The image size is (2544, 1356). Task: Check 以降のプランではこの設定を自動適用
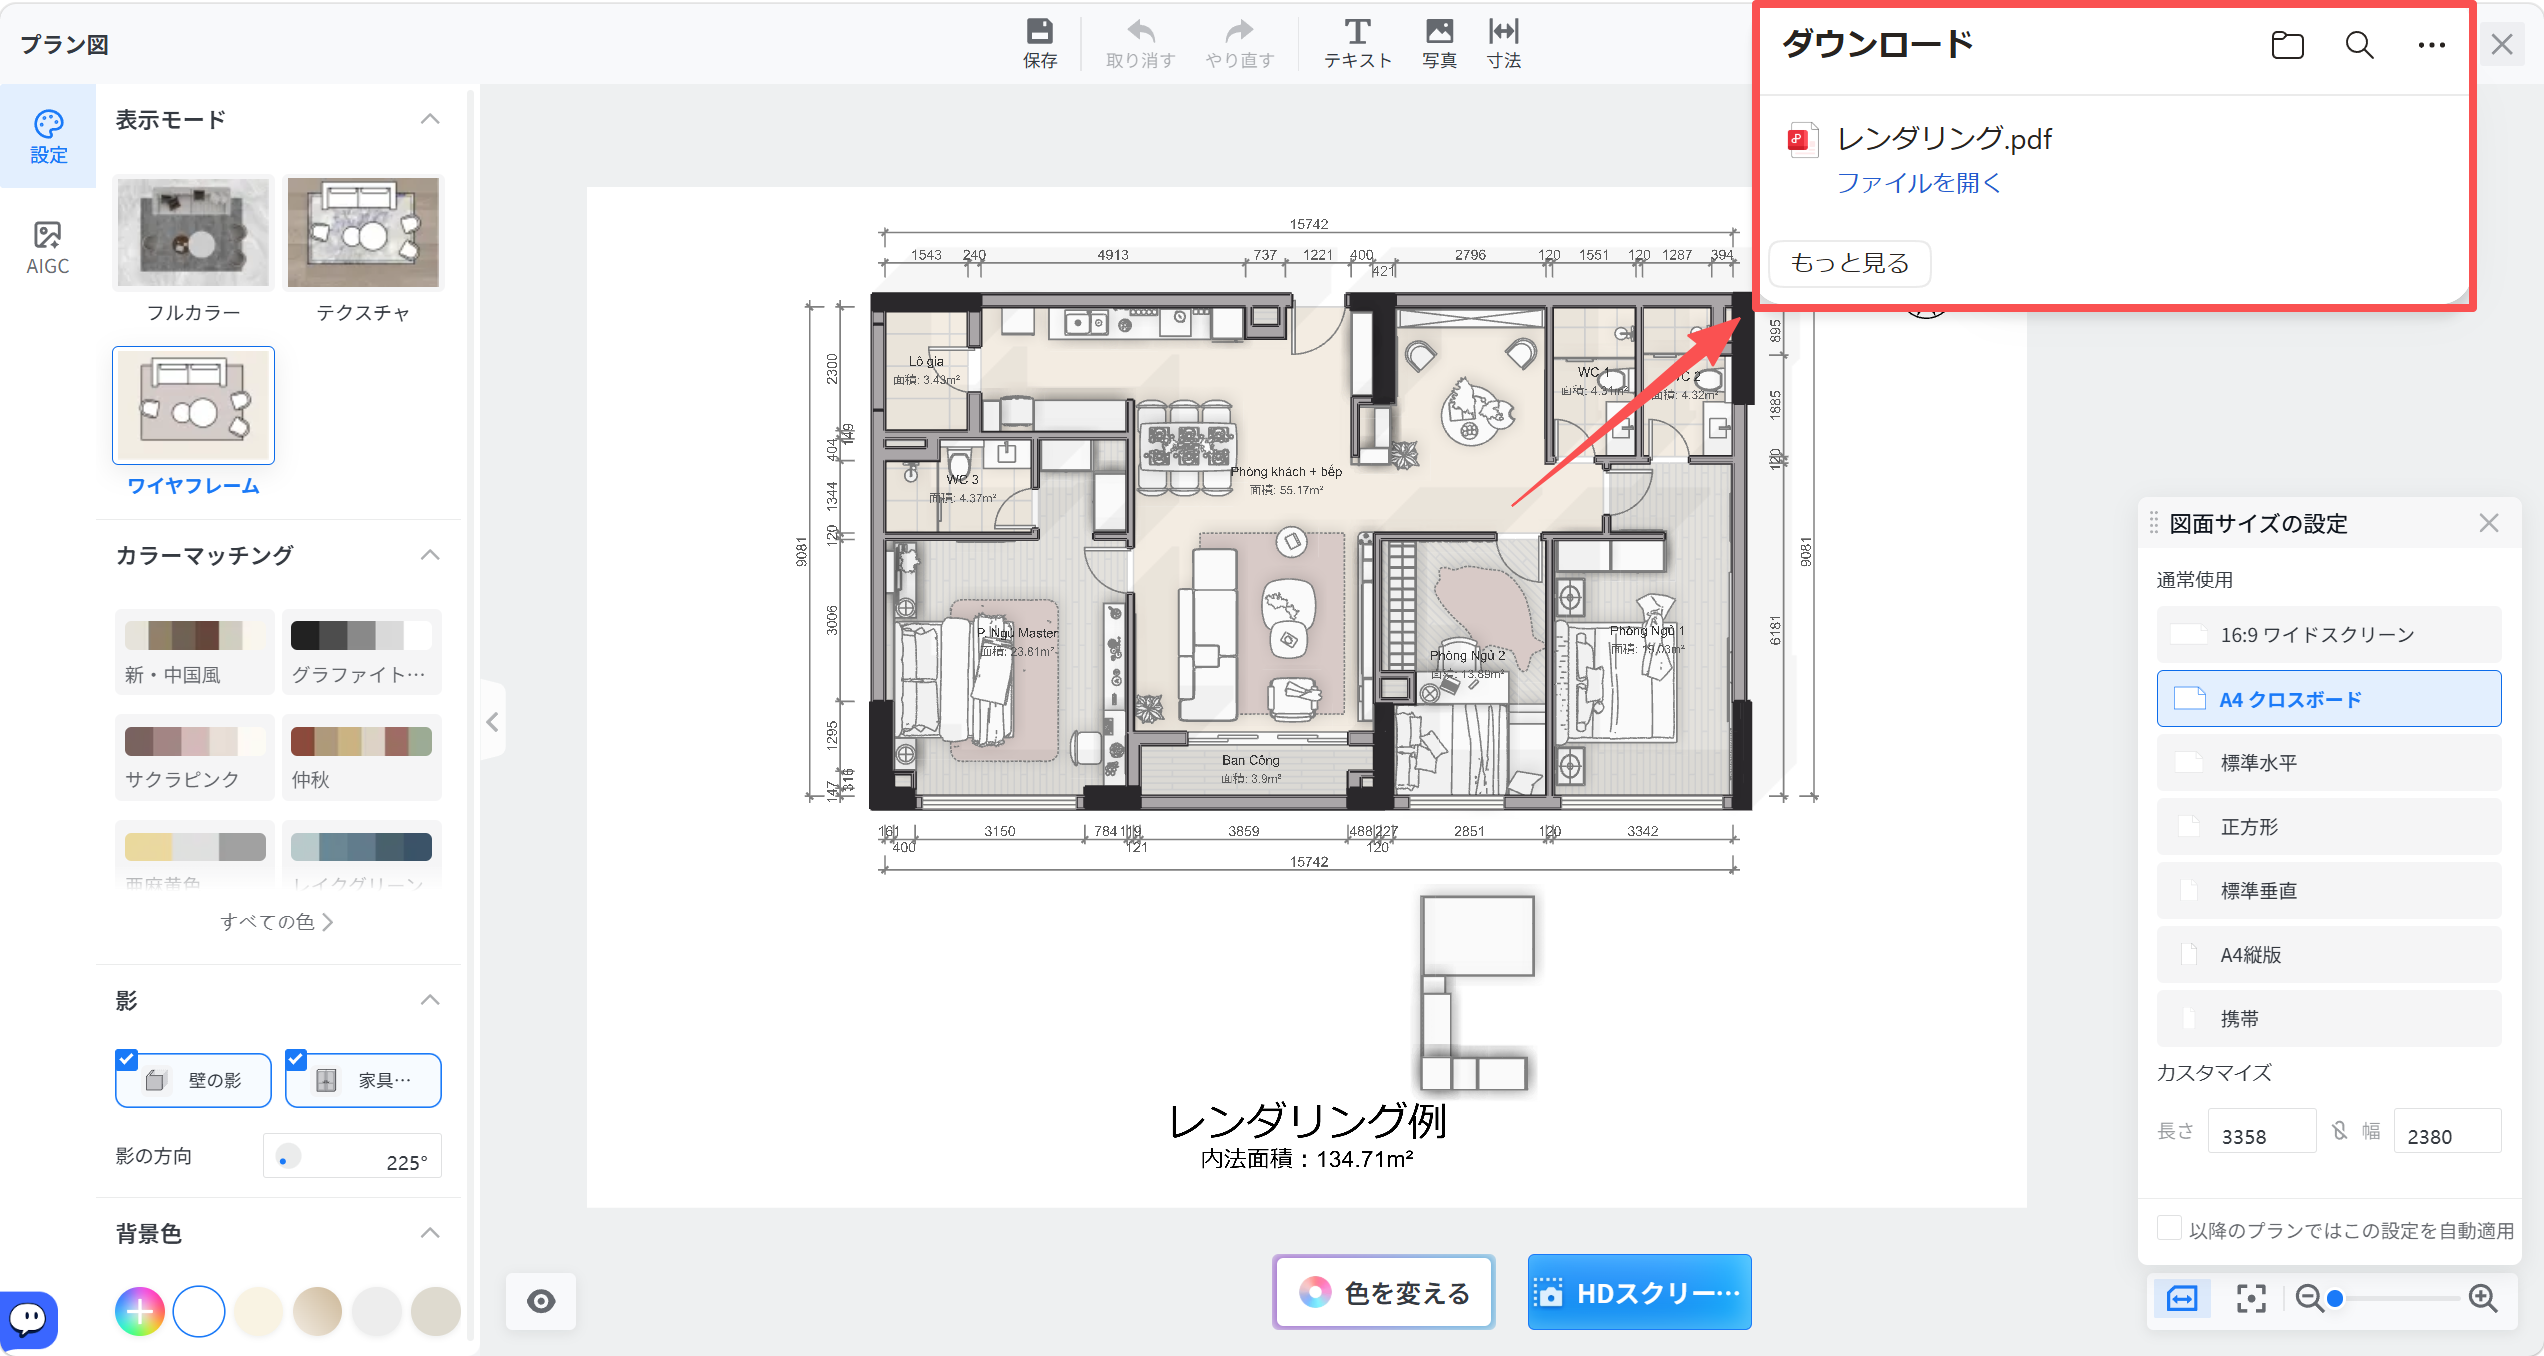(2169, 1228)
